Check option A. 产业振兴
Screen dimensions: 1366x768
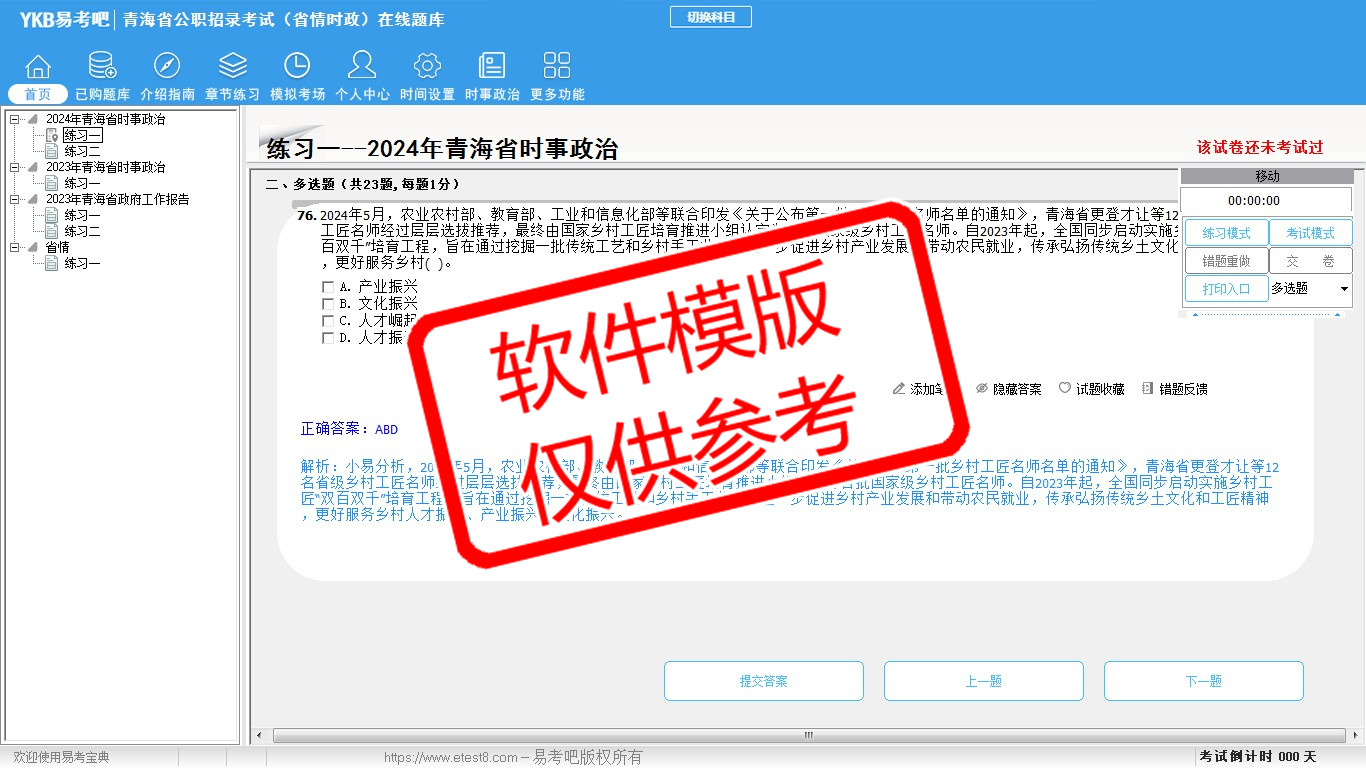coord(328,287)
